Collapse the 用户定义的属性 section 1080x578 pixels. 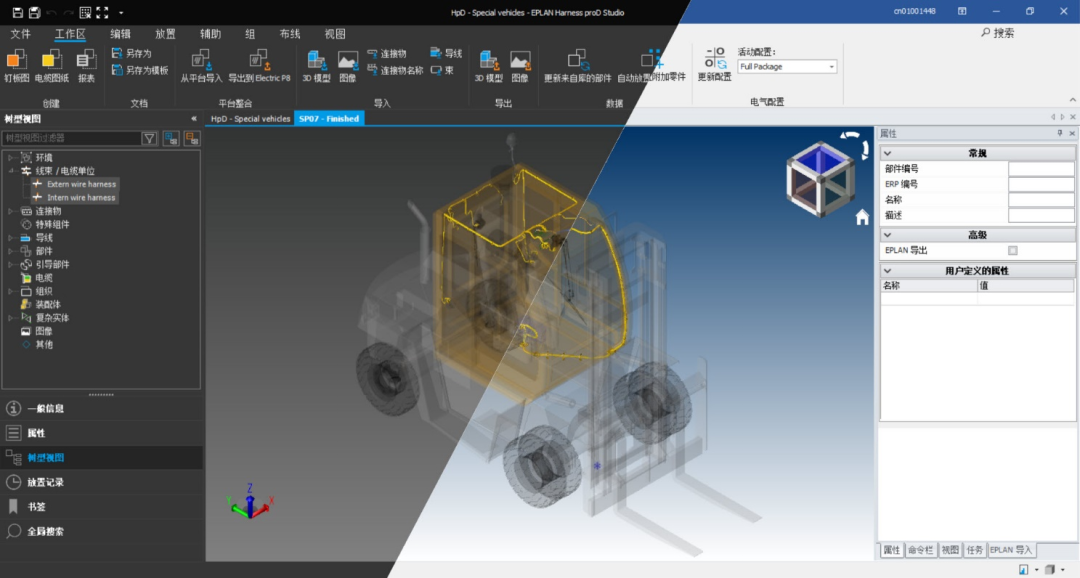pyautogui.click(x=887, y=271)
